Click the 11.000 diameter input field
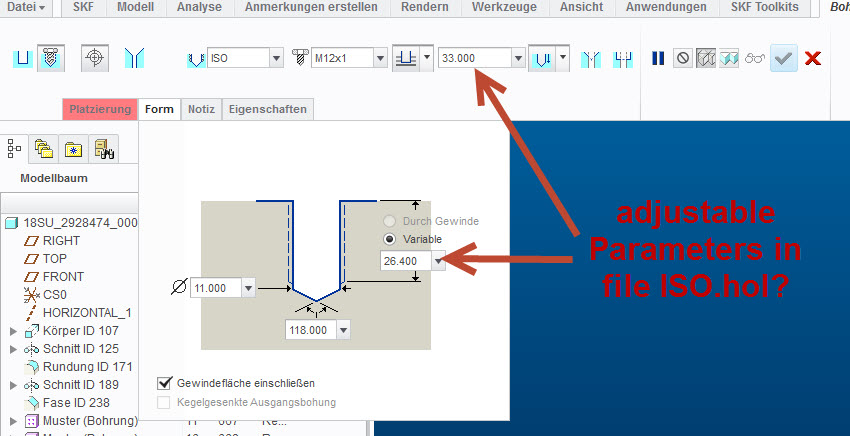Viewport: 850px width, 436px height. click(216, 288)
